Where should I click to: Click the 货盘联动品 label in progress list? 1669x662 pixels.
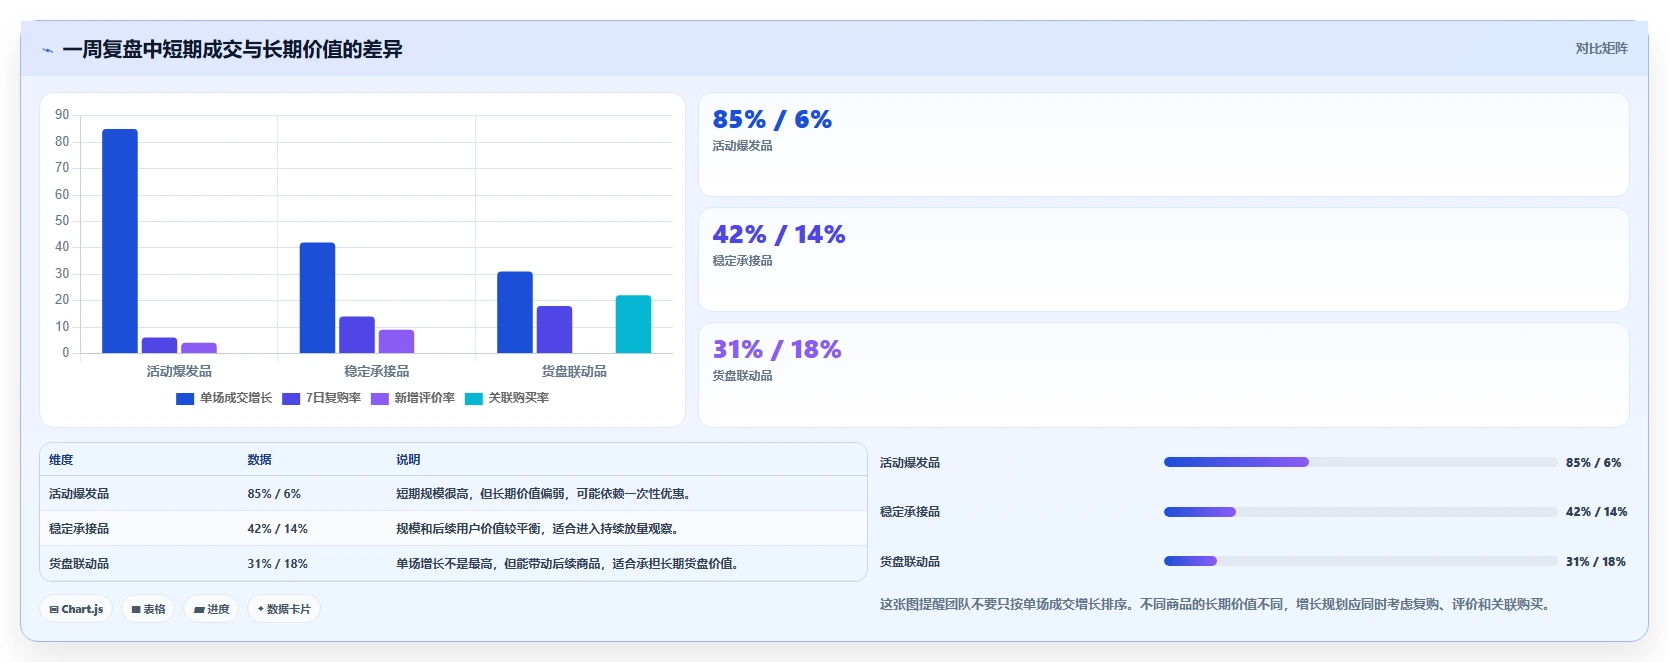coord(910,562)
